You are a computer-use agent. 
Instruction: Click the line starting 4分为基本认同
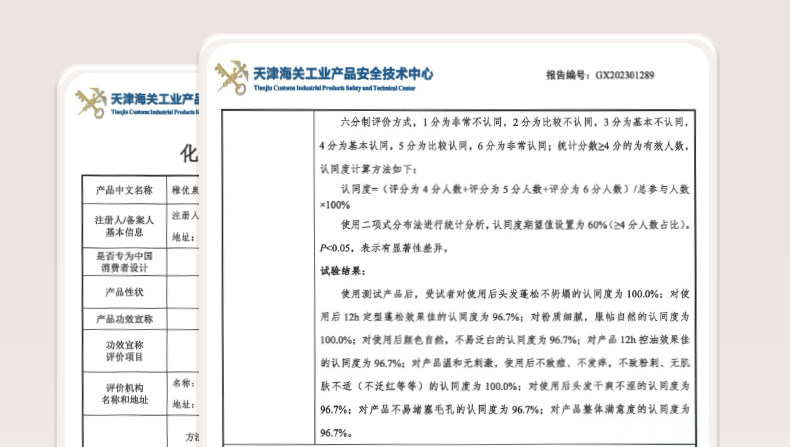(x=504, y=146)
